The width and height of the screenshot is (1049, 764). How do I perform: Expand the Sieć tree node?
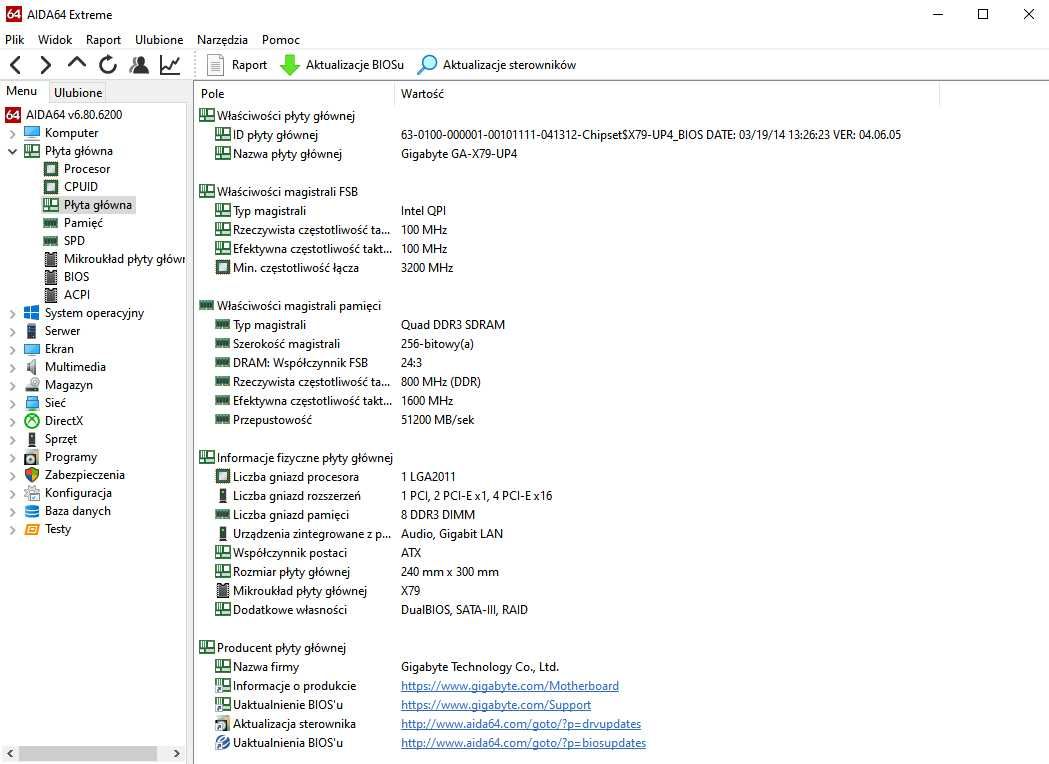point(12,403)
